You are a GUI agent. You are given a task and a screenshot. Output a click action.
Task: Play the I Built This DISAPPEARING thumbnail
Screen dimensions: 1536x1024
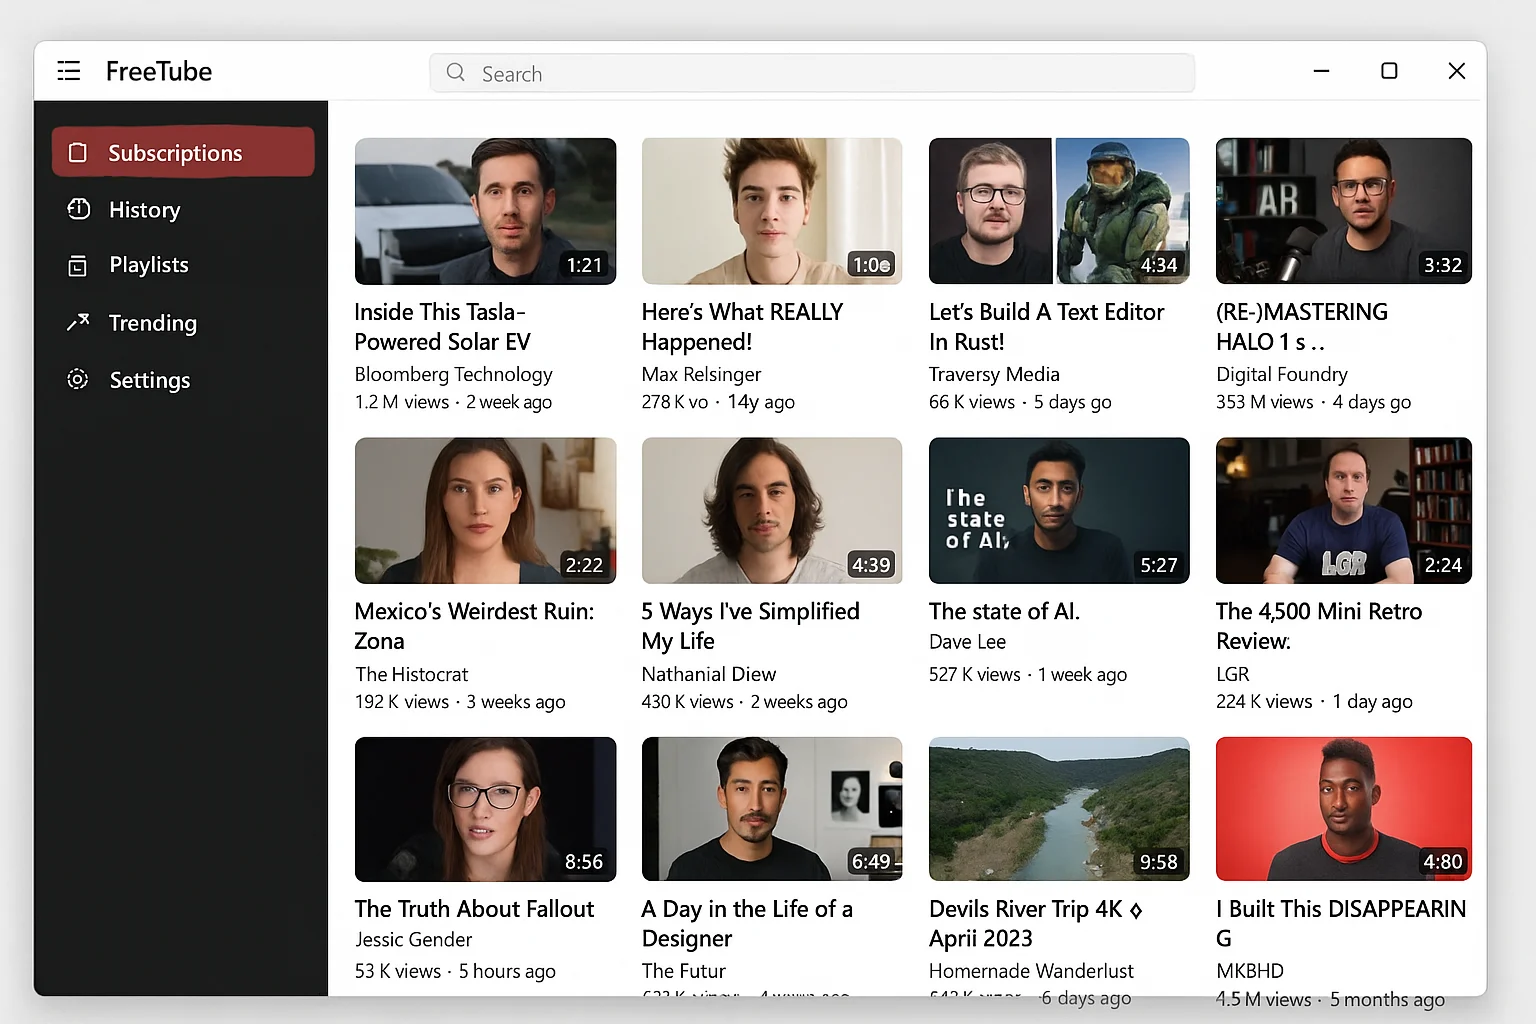[x=1344, y=809]
